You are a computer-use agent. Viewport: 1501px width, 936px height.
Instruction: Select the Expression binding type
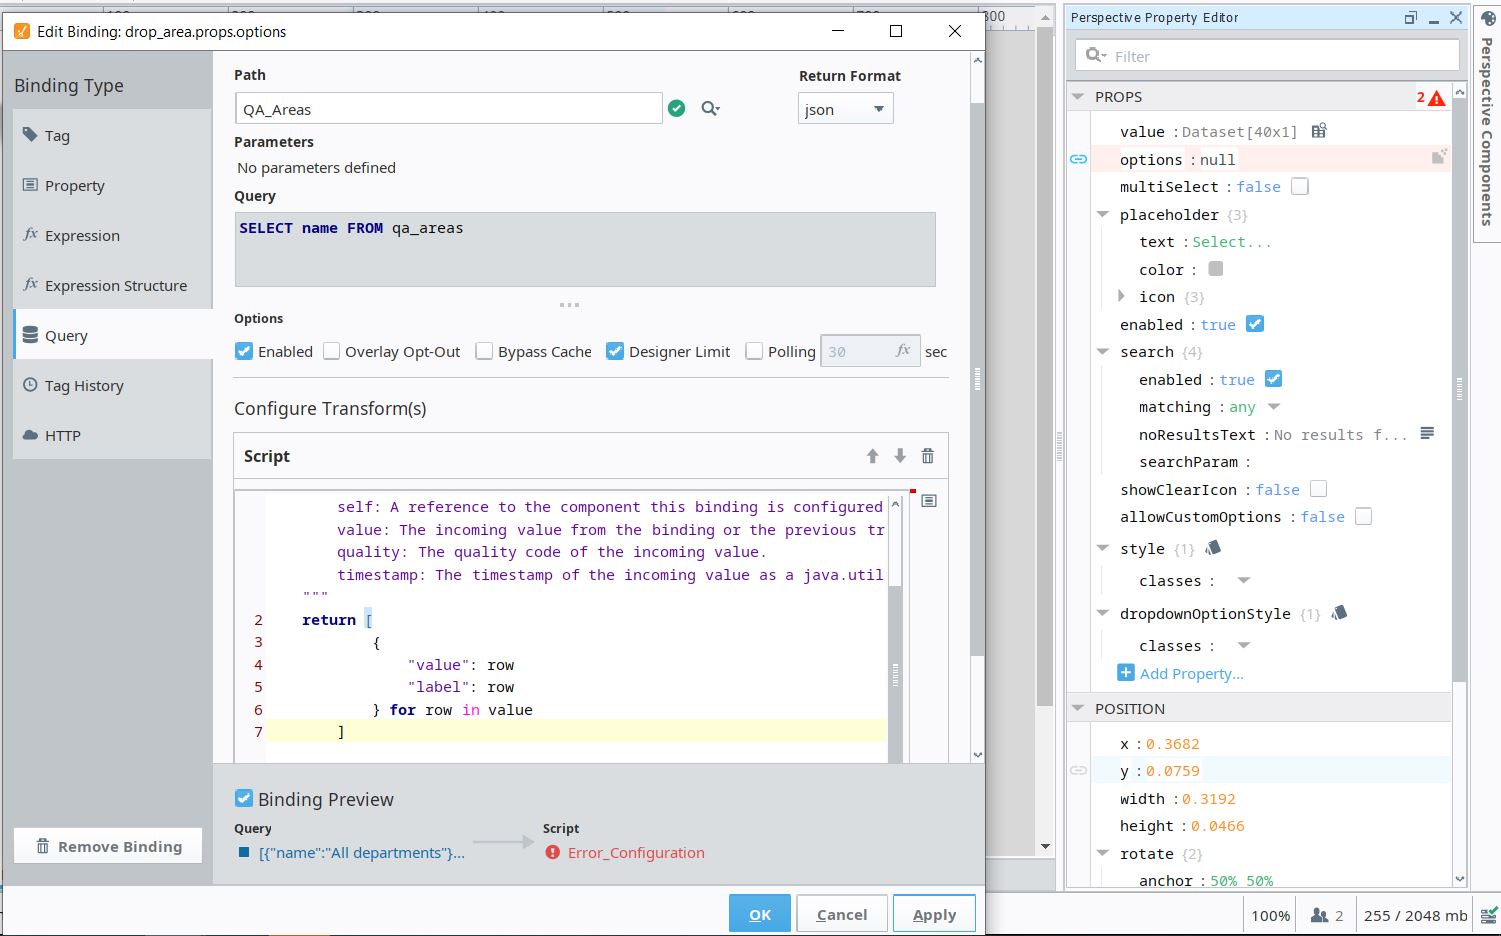click(112, 235)
